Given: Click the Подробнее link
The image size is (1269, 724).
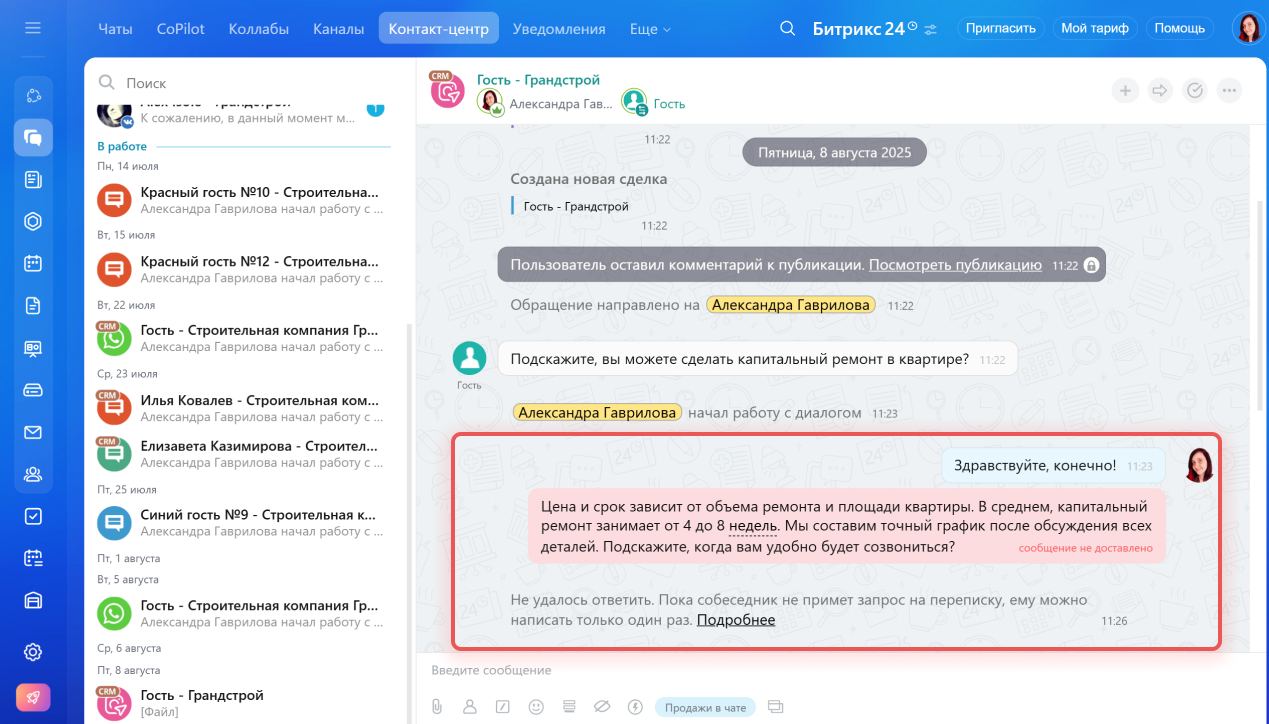Looking at the screenshot, I should (736, 620).
